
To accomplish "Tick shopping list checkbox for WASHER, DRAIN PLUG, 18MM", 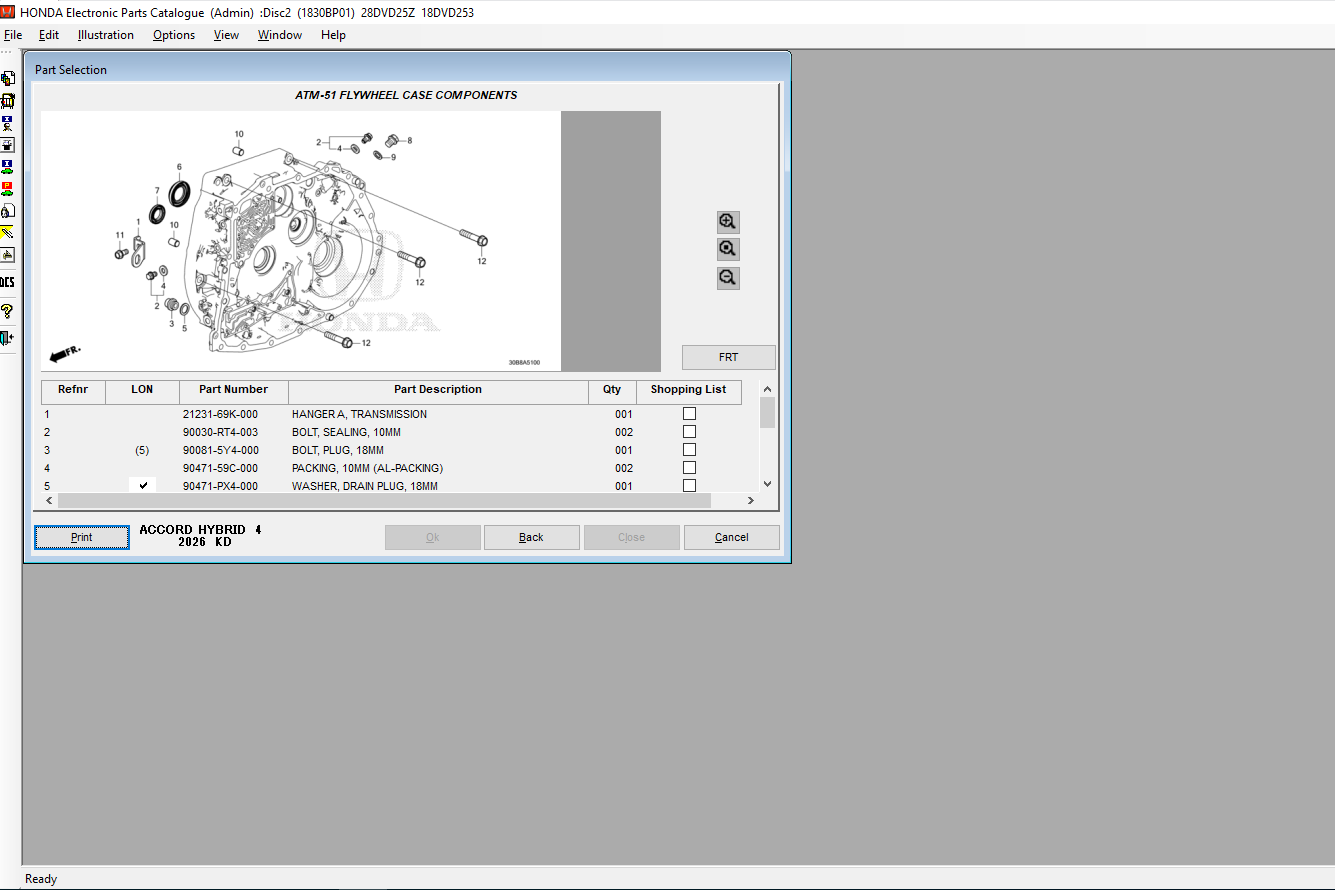I will click(x=689, y=486).
